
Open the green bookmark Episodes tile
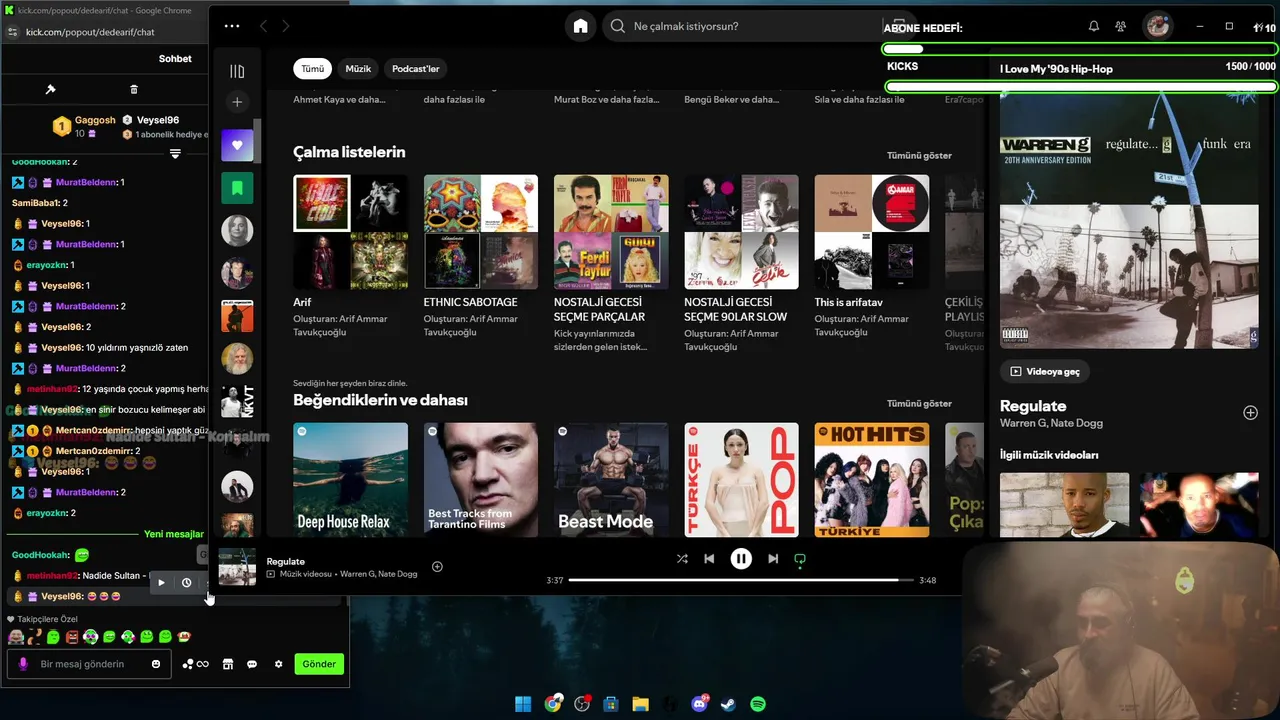[x=237, y=188]
